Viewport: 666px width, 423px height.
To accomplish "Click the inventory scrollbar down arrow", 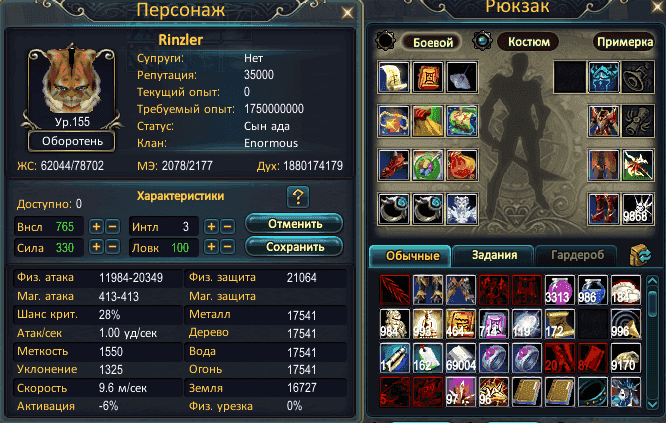I will (652, 403).
